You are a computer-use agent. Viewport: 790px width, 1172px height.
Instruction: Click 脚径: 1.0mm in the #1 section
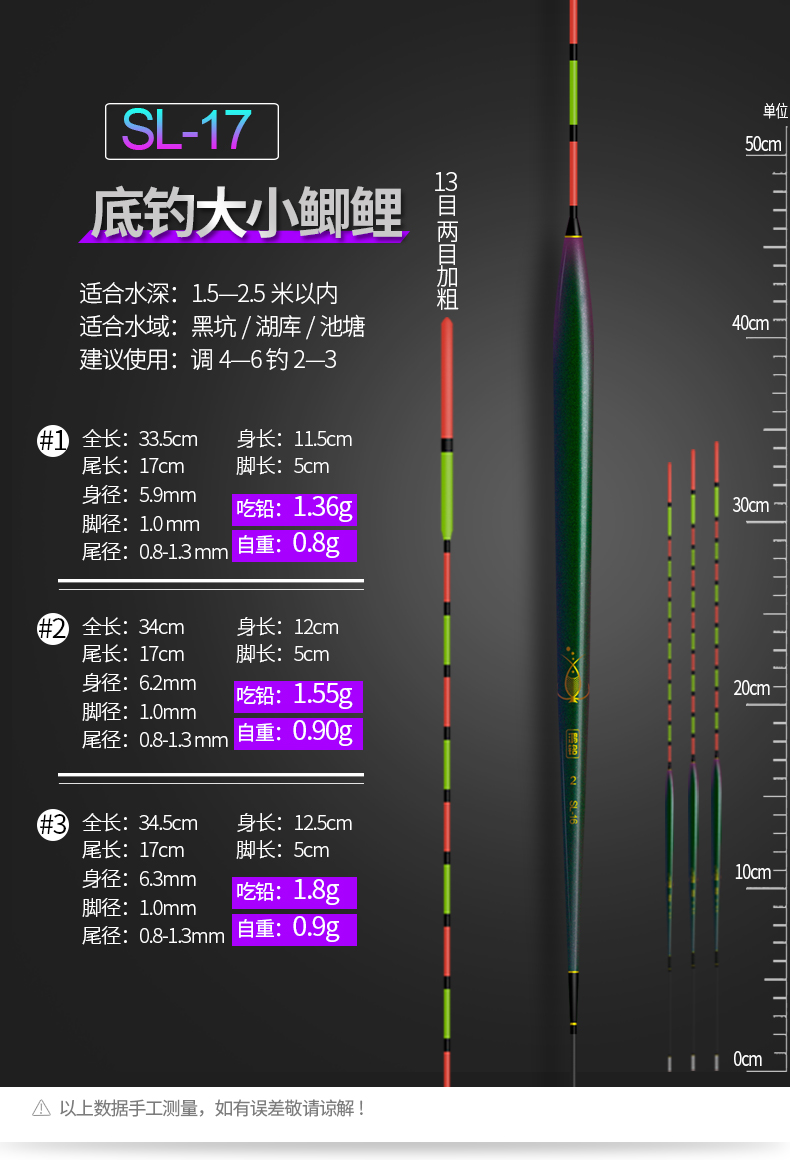[141, 524]
